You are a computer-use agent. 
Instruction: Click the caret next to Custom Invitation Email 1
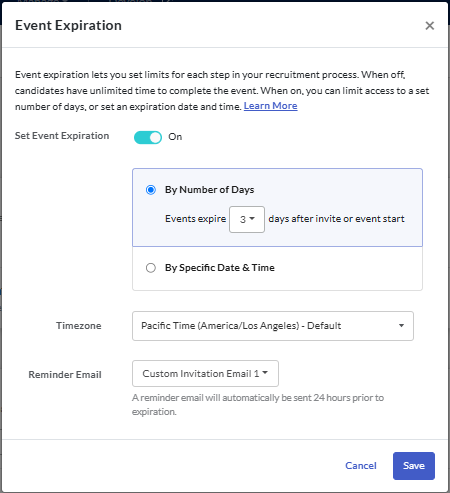[265, 373]
